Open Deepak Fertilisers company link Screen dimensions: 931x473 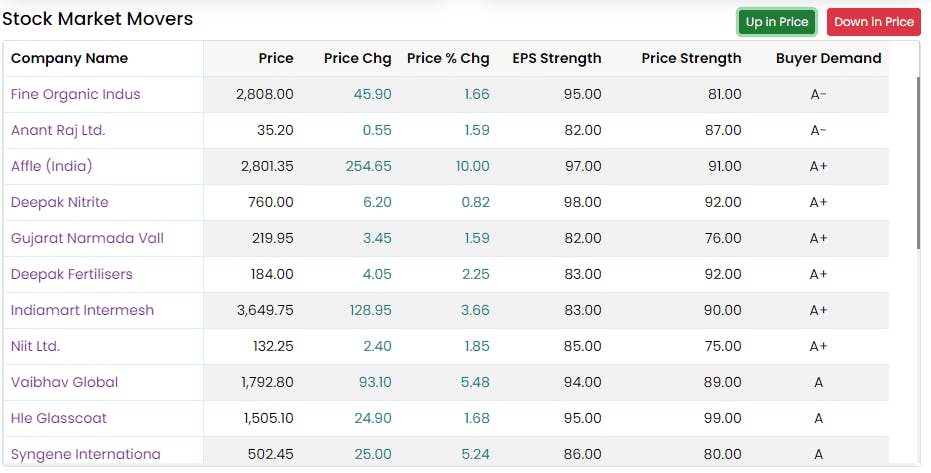(x=71, y=274)
